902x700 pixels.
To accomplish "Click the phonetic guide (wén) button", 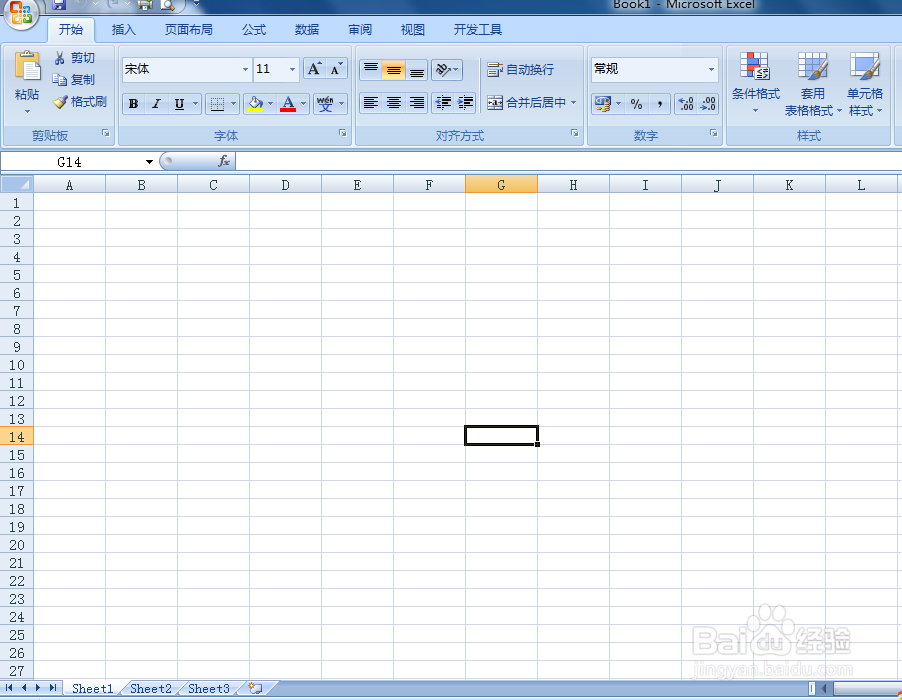I will coord(325,104).
